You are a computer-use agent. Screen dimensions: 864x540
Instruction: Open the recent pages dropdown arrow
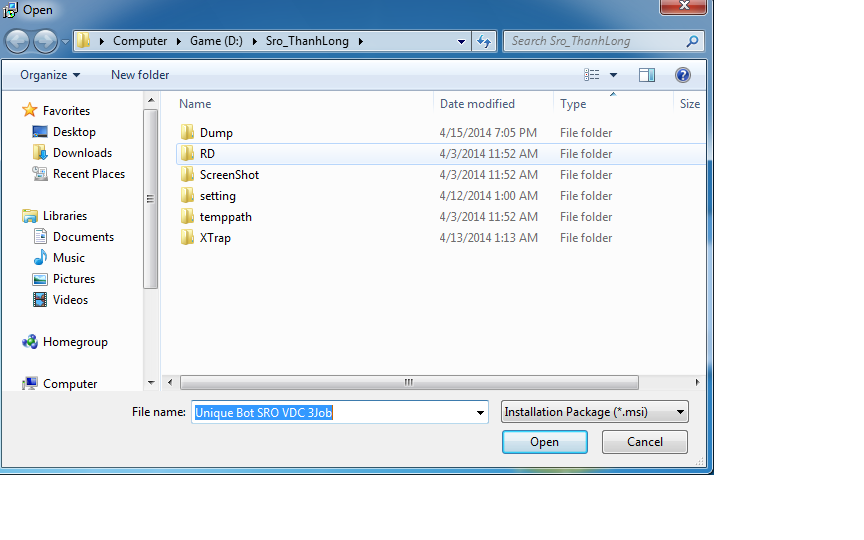tap(65, 42)
